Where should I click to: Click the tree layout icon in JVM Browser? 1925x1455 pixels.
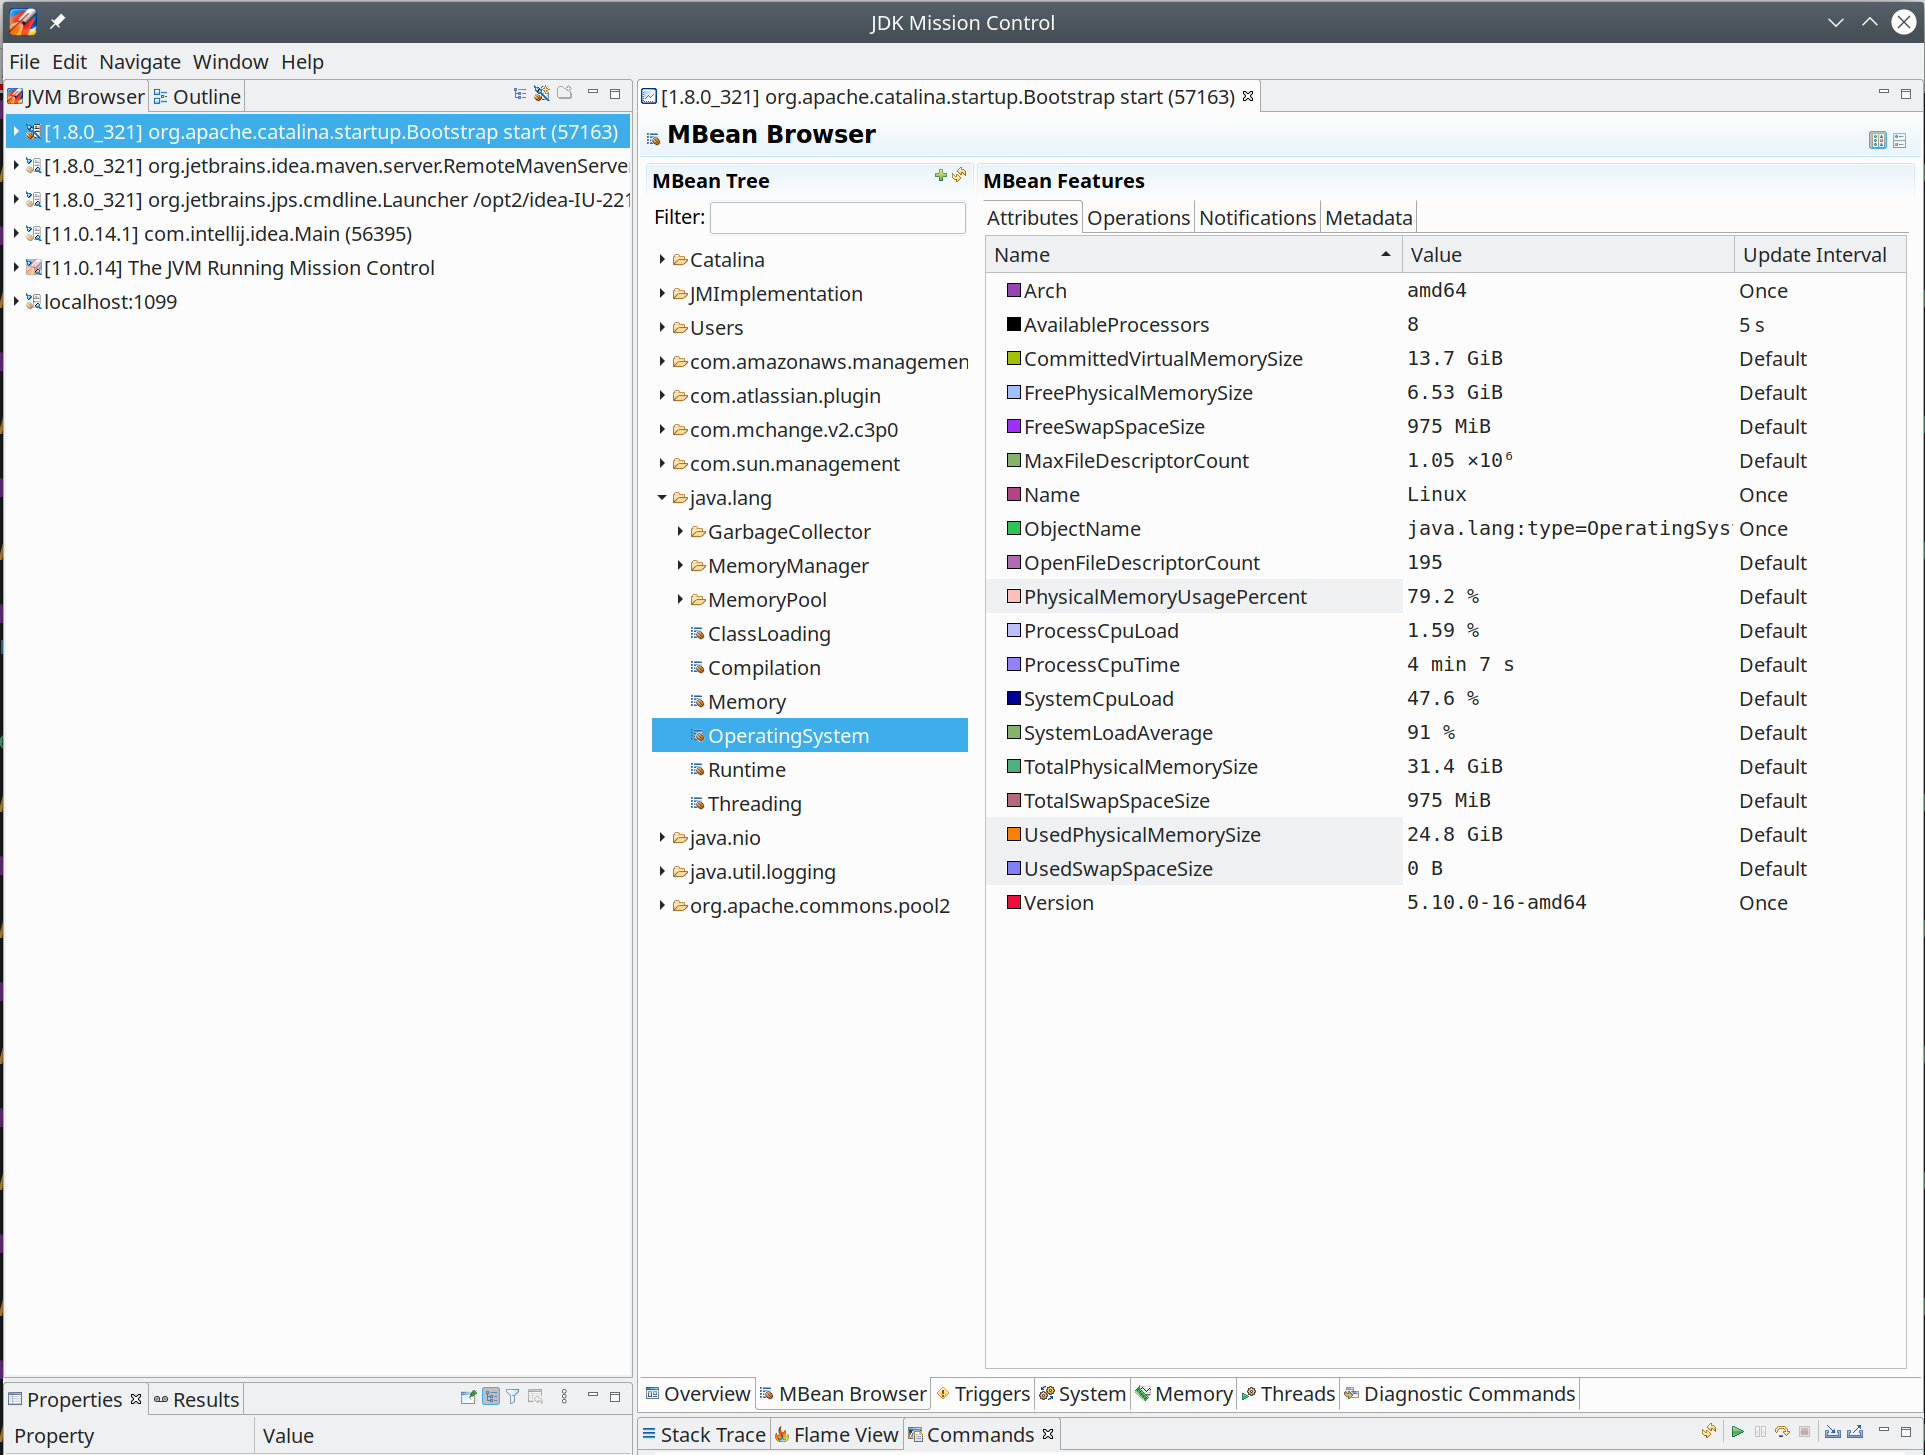[x=520, y=94]
